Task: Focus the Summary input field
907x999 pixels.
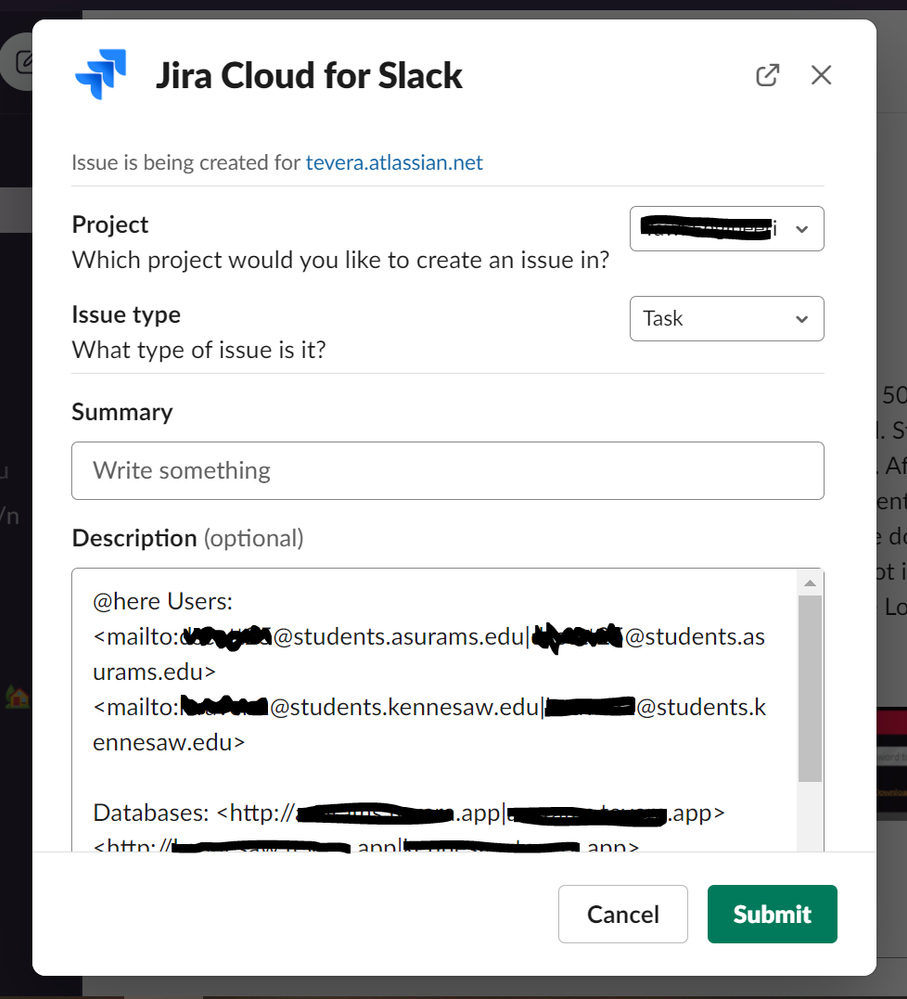Action: [448, 471]
